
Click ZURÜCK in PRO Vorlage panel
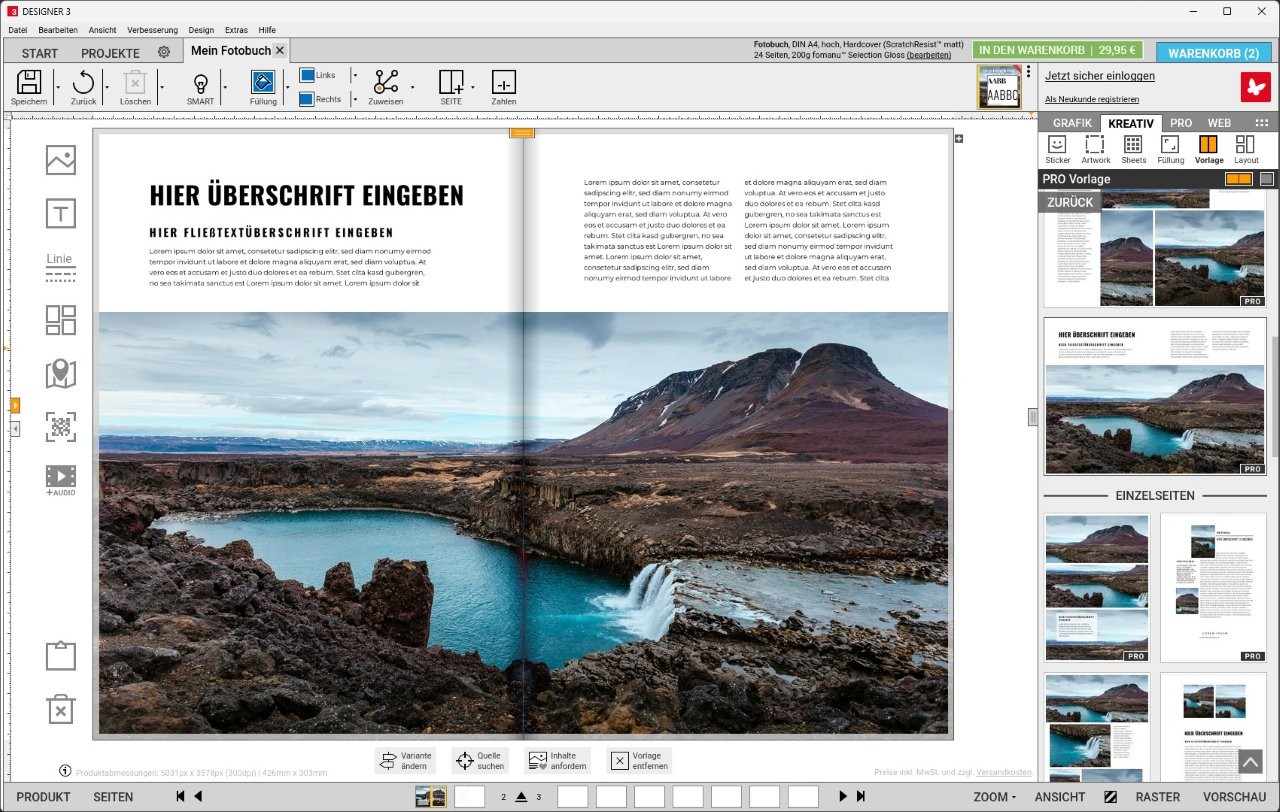click(x=1070, y=201)
